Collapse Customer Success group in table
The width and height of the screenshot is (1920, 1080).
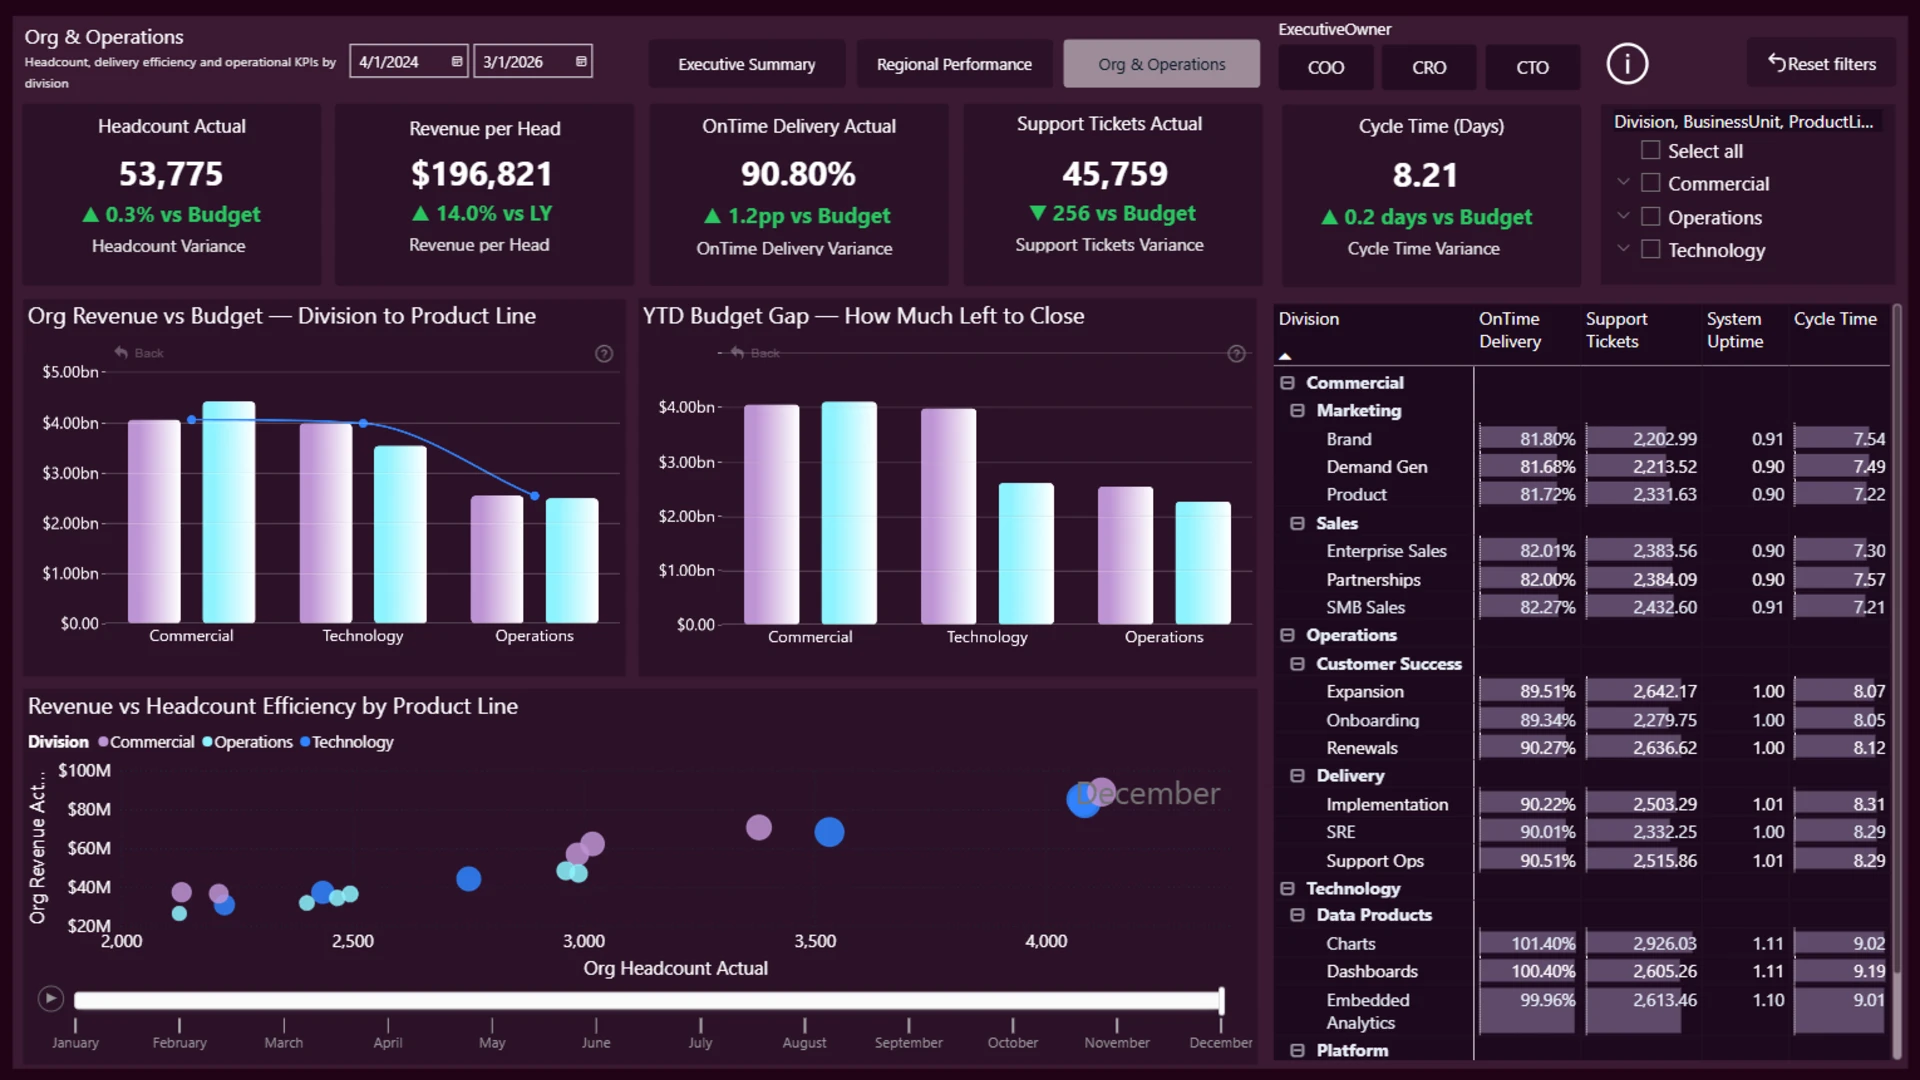click(1297, 664)
